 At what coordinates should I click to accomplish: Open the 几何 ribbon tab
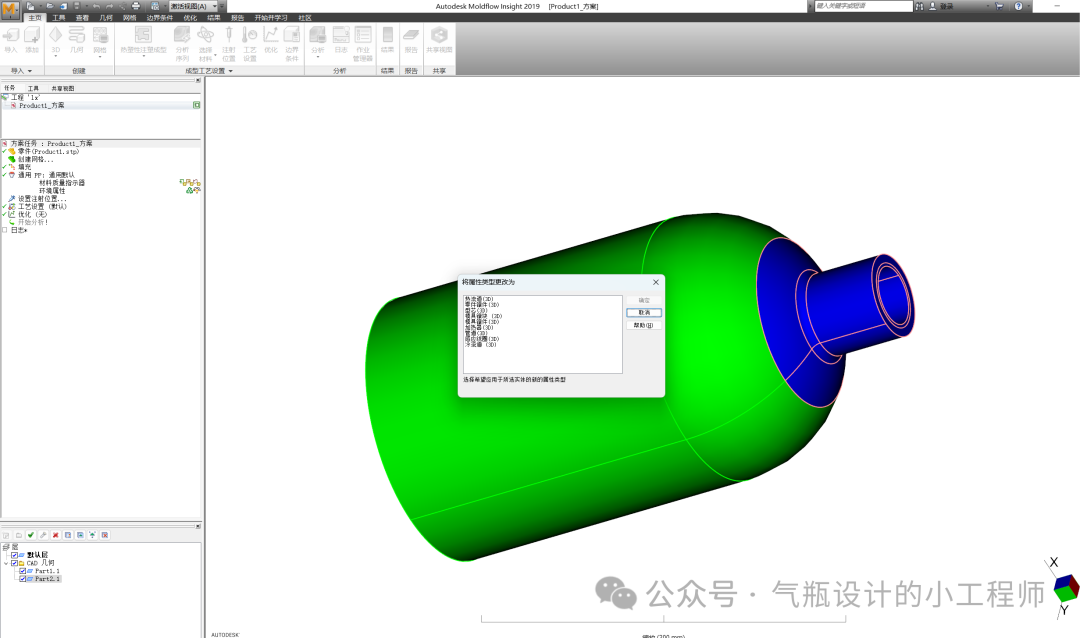click(x=106, y=18)
